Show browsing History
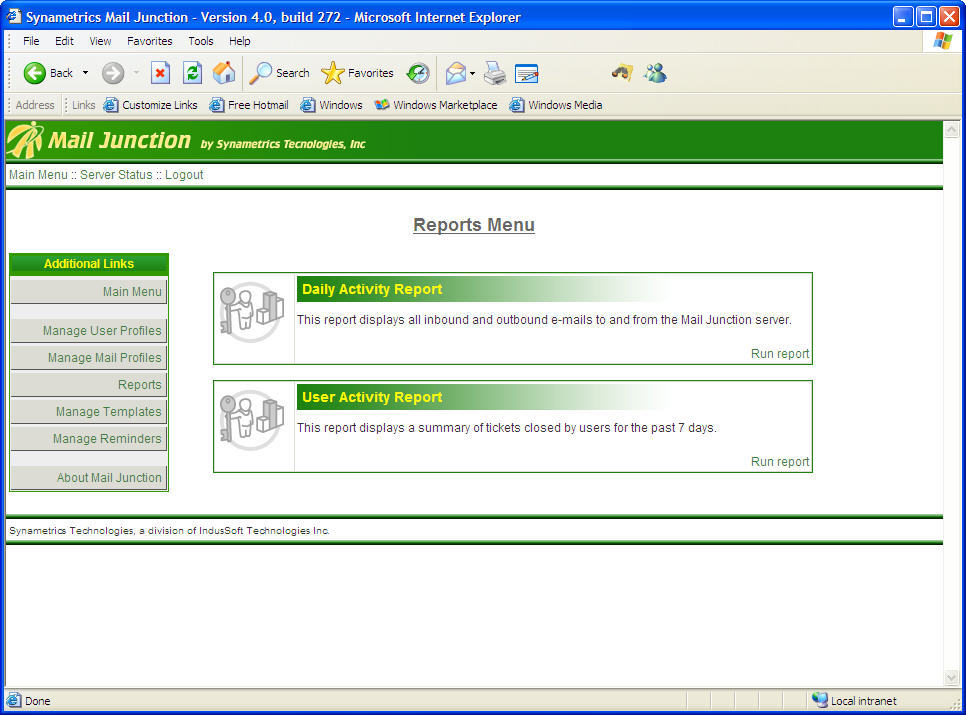Screen dimensions: 966x715 [418, 72]
